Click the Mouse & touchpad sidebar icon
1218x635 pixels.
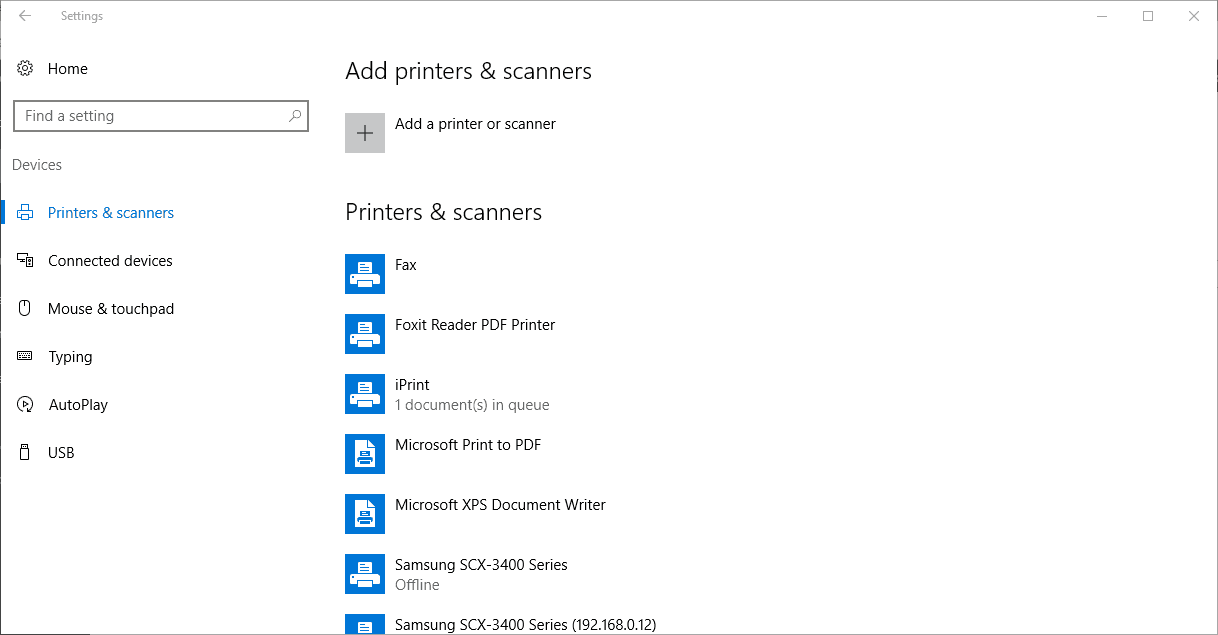tap(26, 309)
